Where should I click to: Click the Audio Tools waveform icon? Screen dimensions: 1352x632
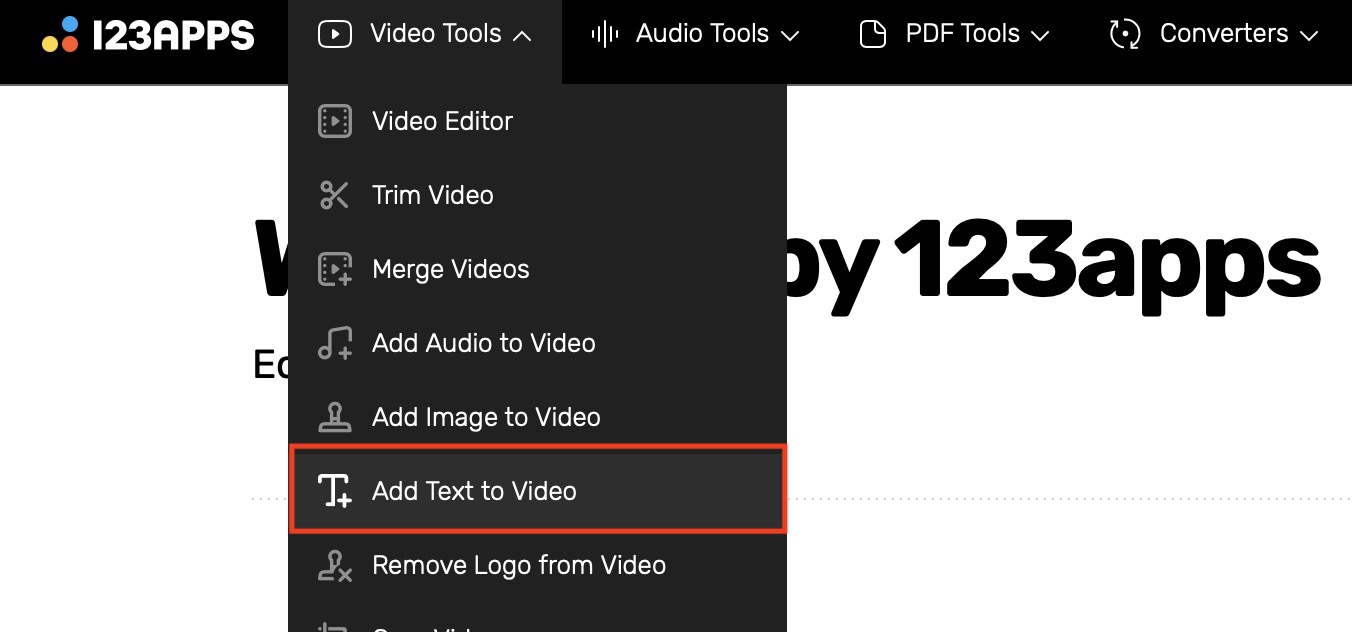point(603,34)
